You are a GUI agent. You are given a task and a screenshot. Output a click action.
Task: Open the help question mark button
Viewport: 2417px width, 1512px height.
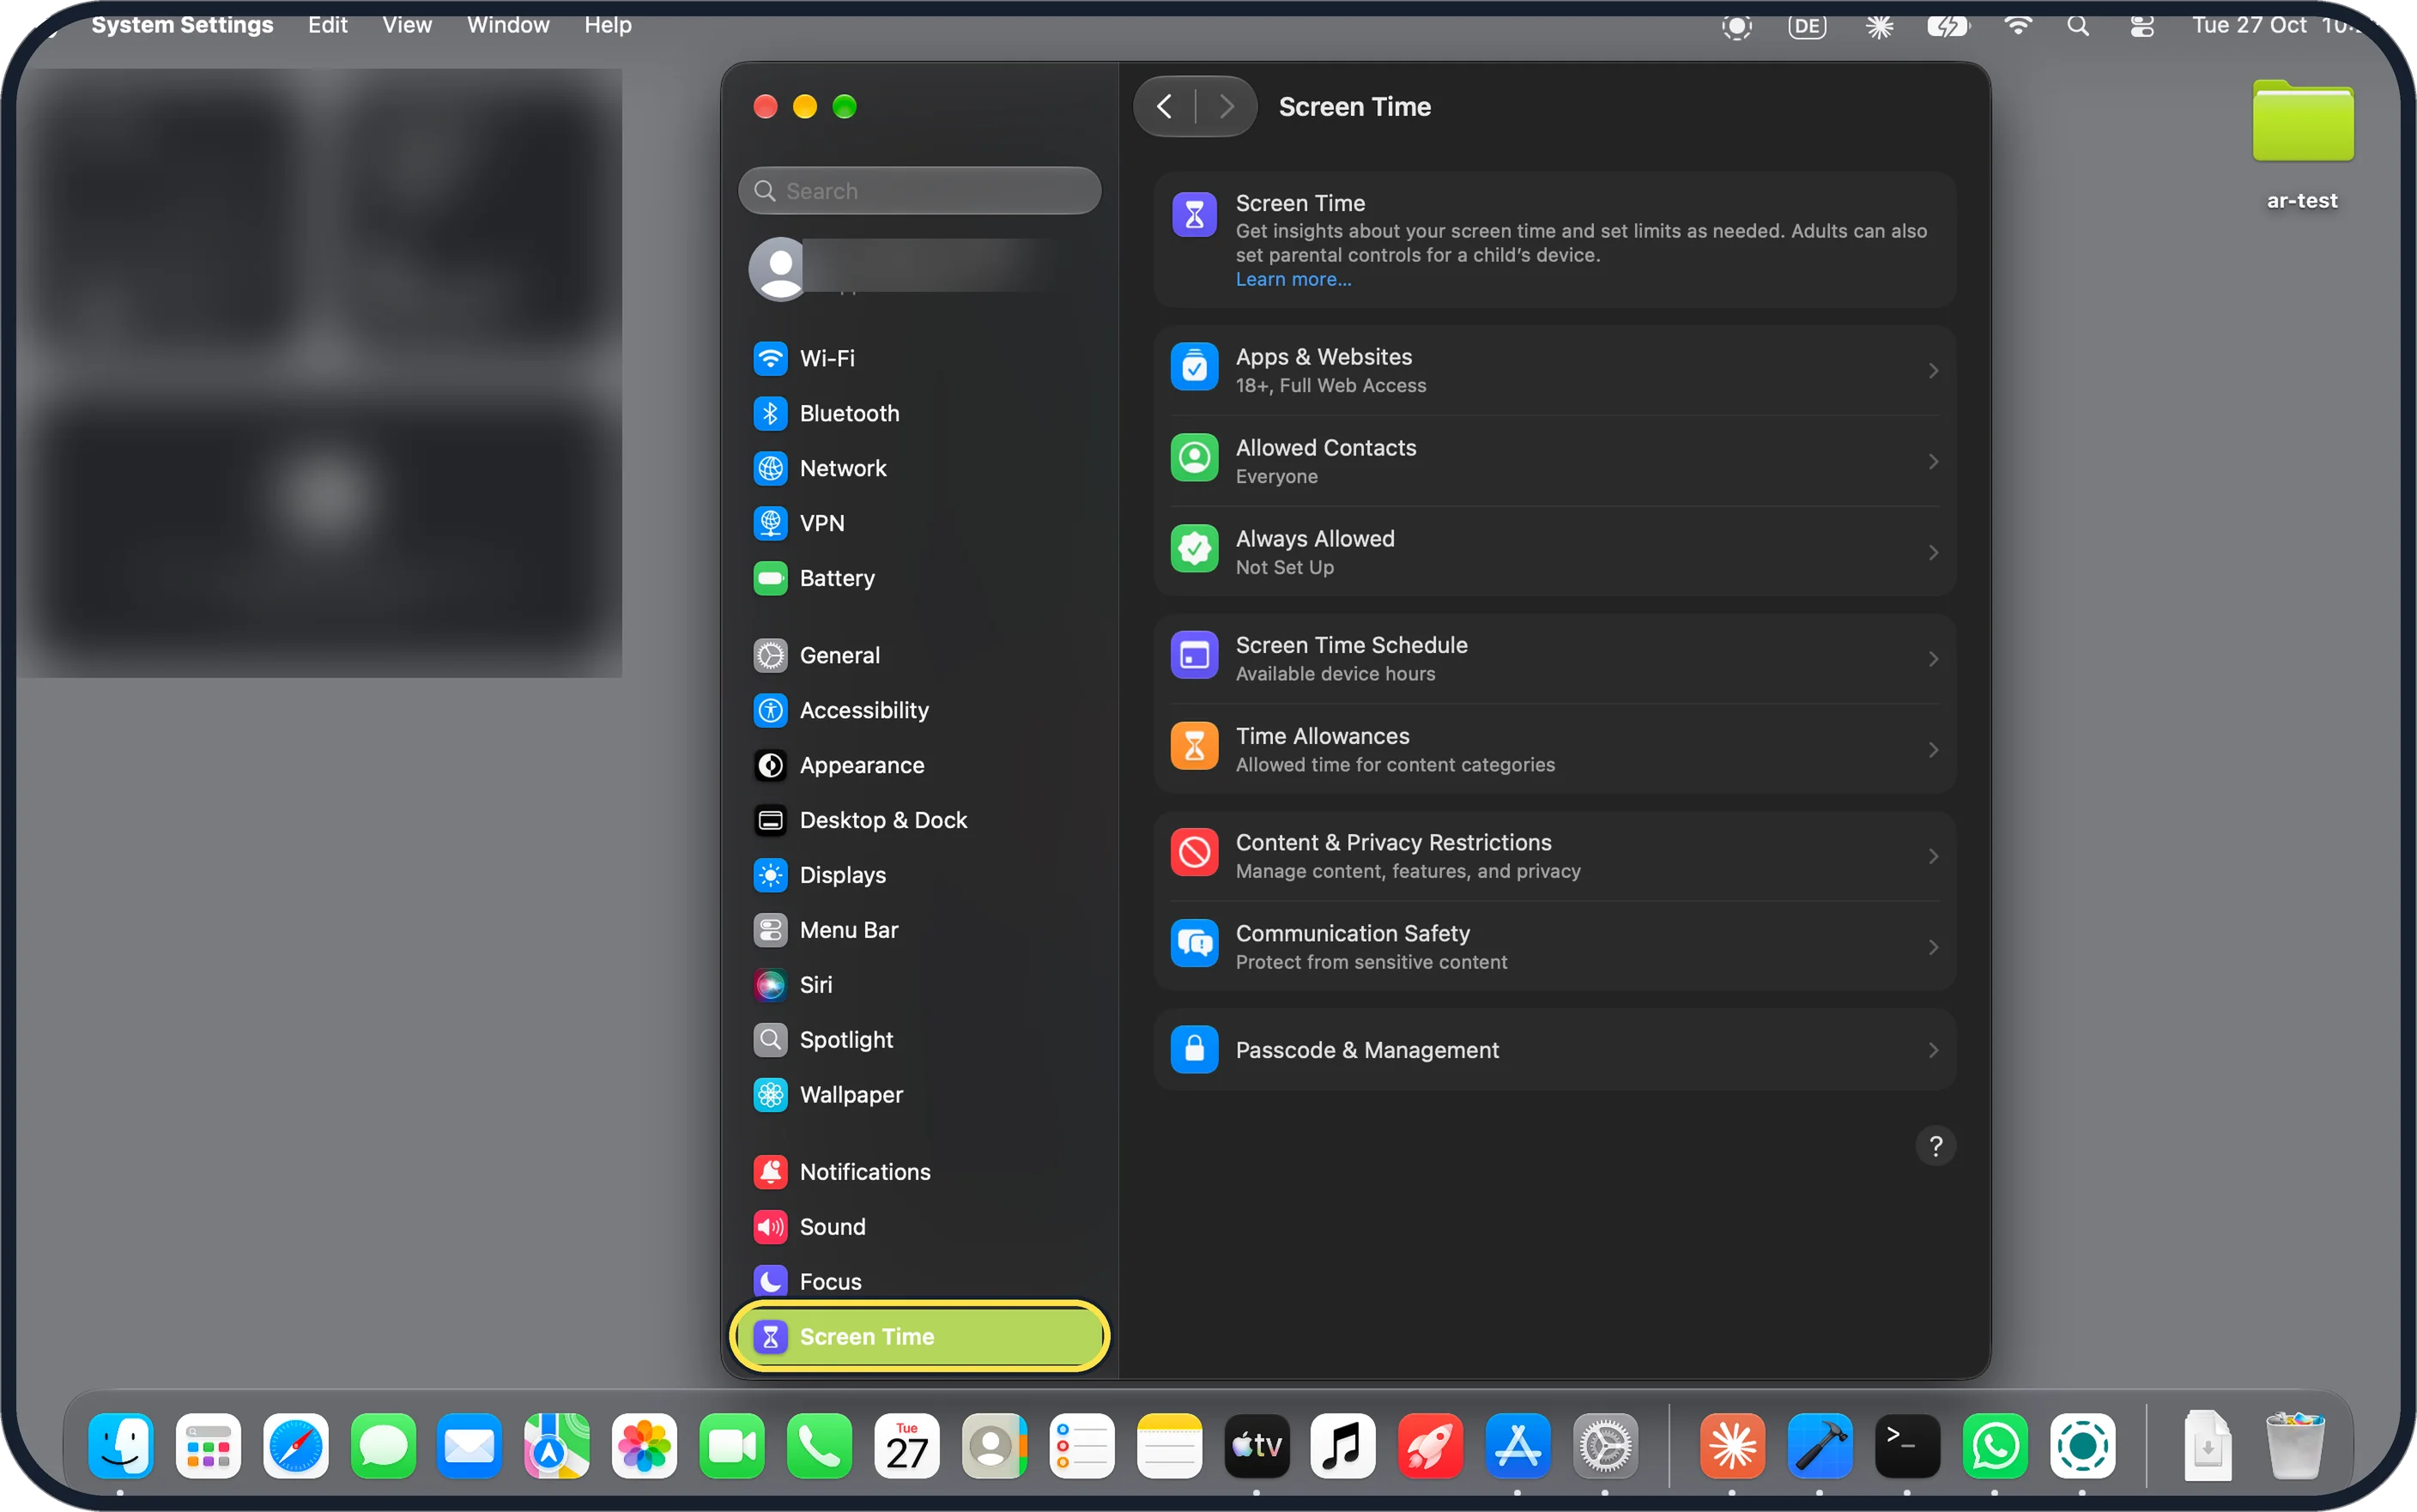[1935, 1146]
